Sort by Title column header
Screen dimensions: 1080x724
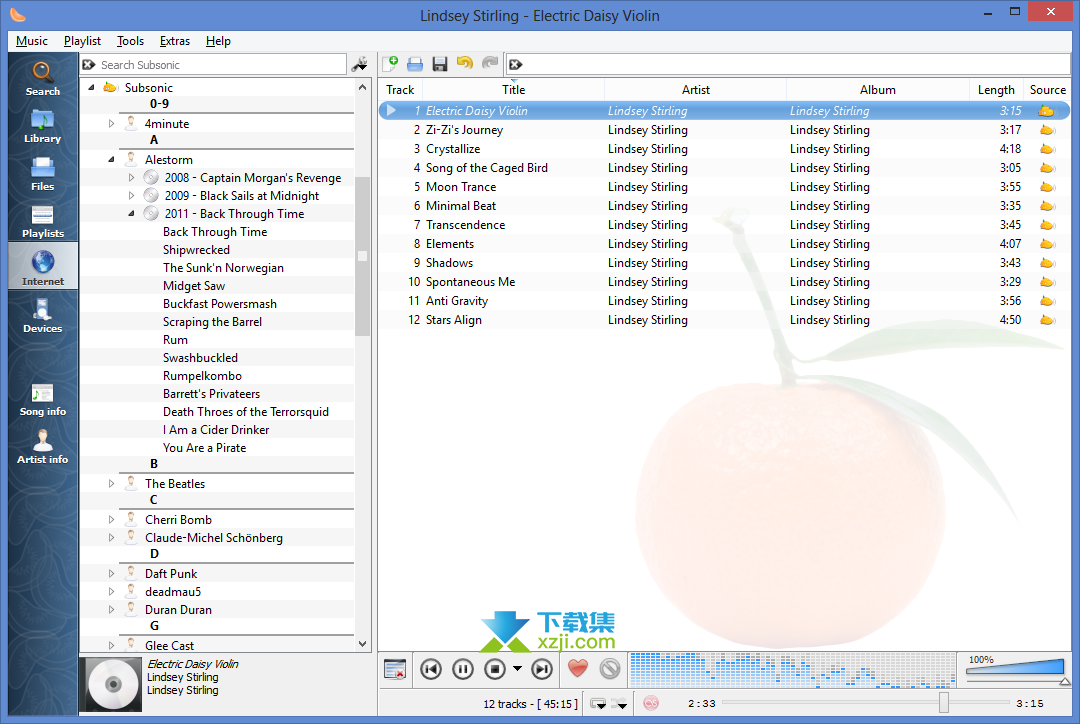tap(513, 90)
